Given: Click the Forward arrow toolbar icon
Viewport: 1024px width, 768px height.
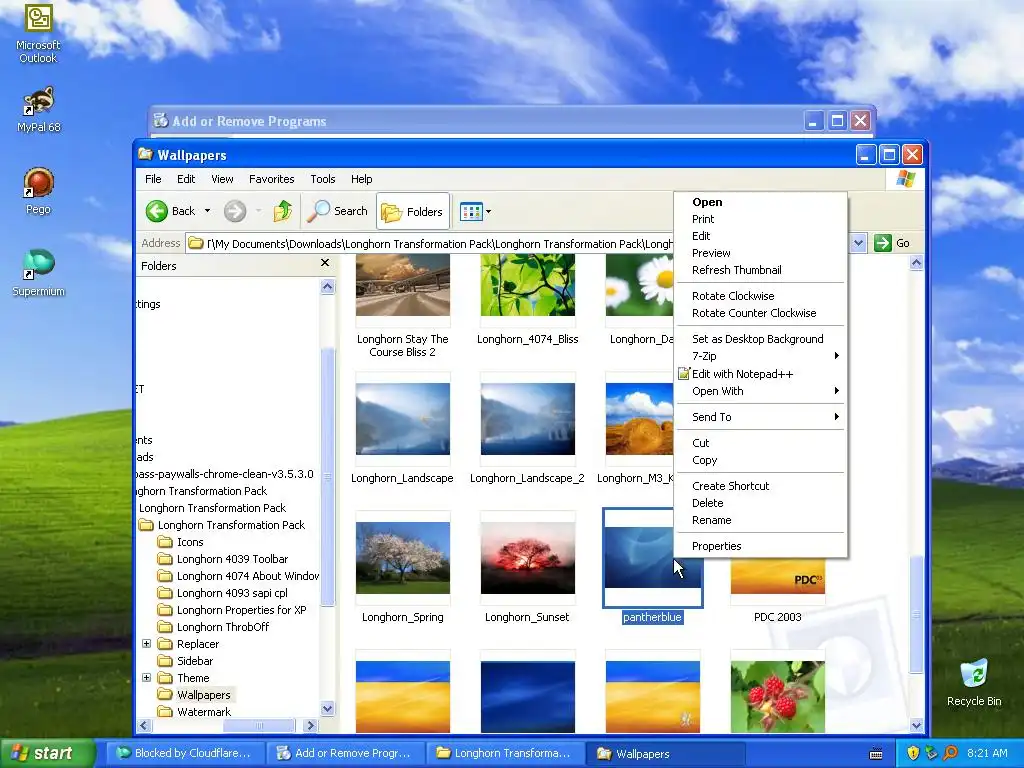Looking at the screenshot, I should tap(235, 211).
